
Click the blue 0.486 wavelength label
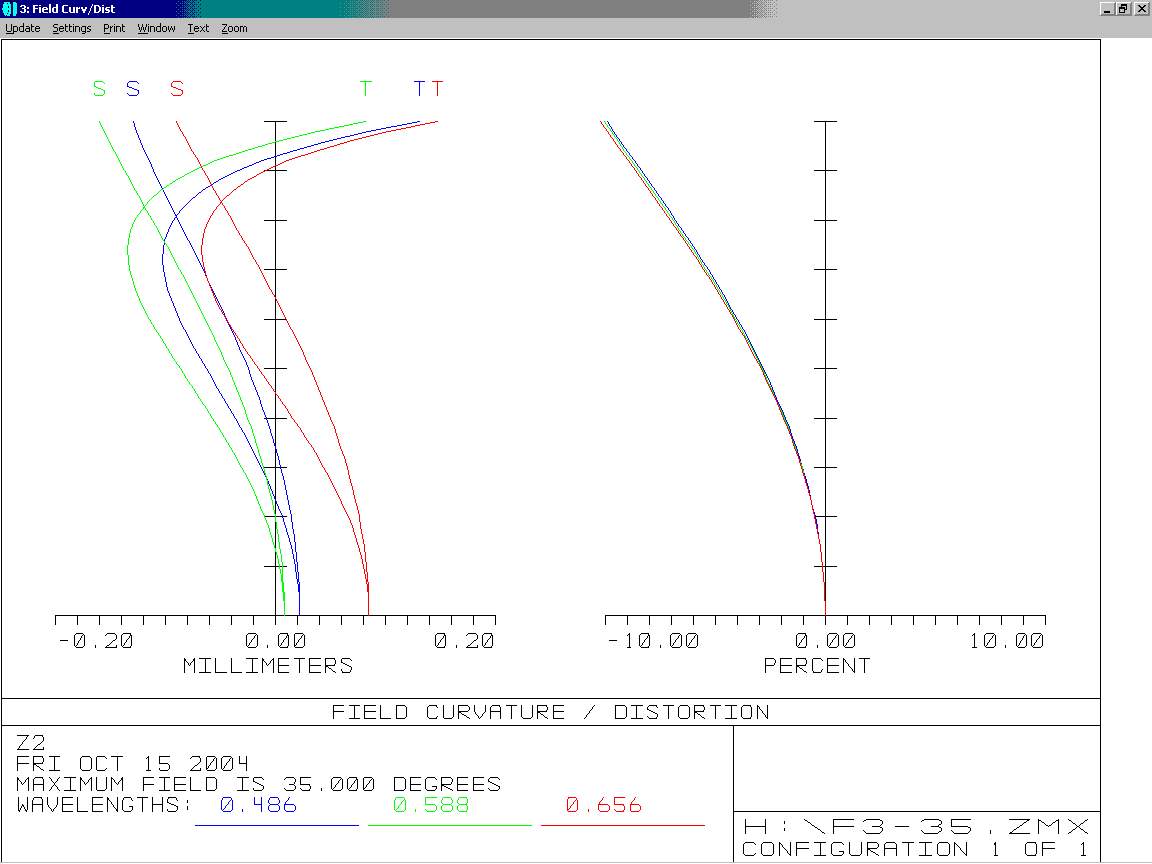pyautogui.click(x=259, y=805)
